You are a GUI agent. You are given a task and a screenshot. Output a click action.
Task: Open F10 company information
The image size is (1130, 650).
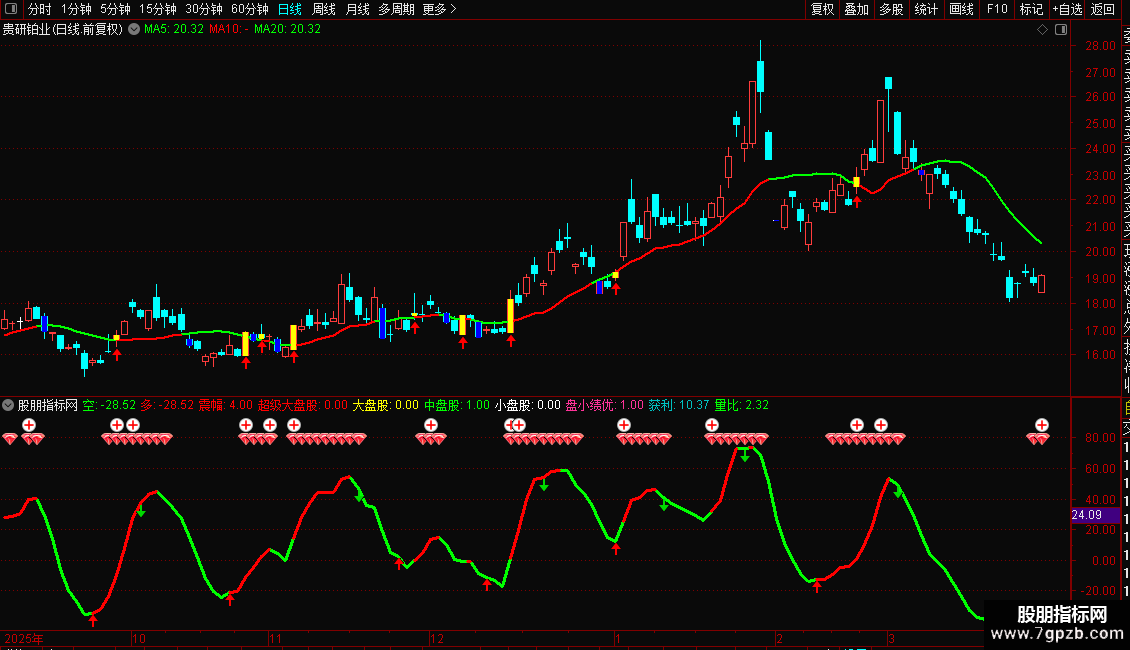tap(997, 9)
